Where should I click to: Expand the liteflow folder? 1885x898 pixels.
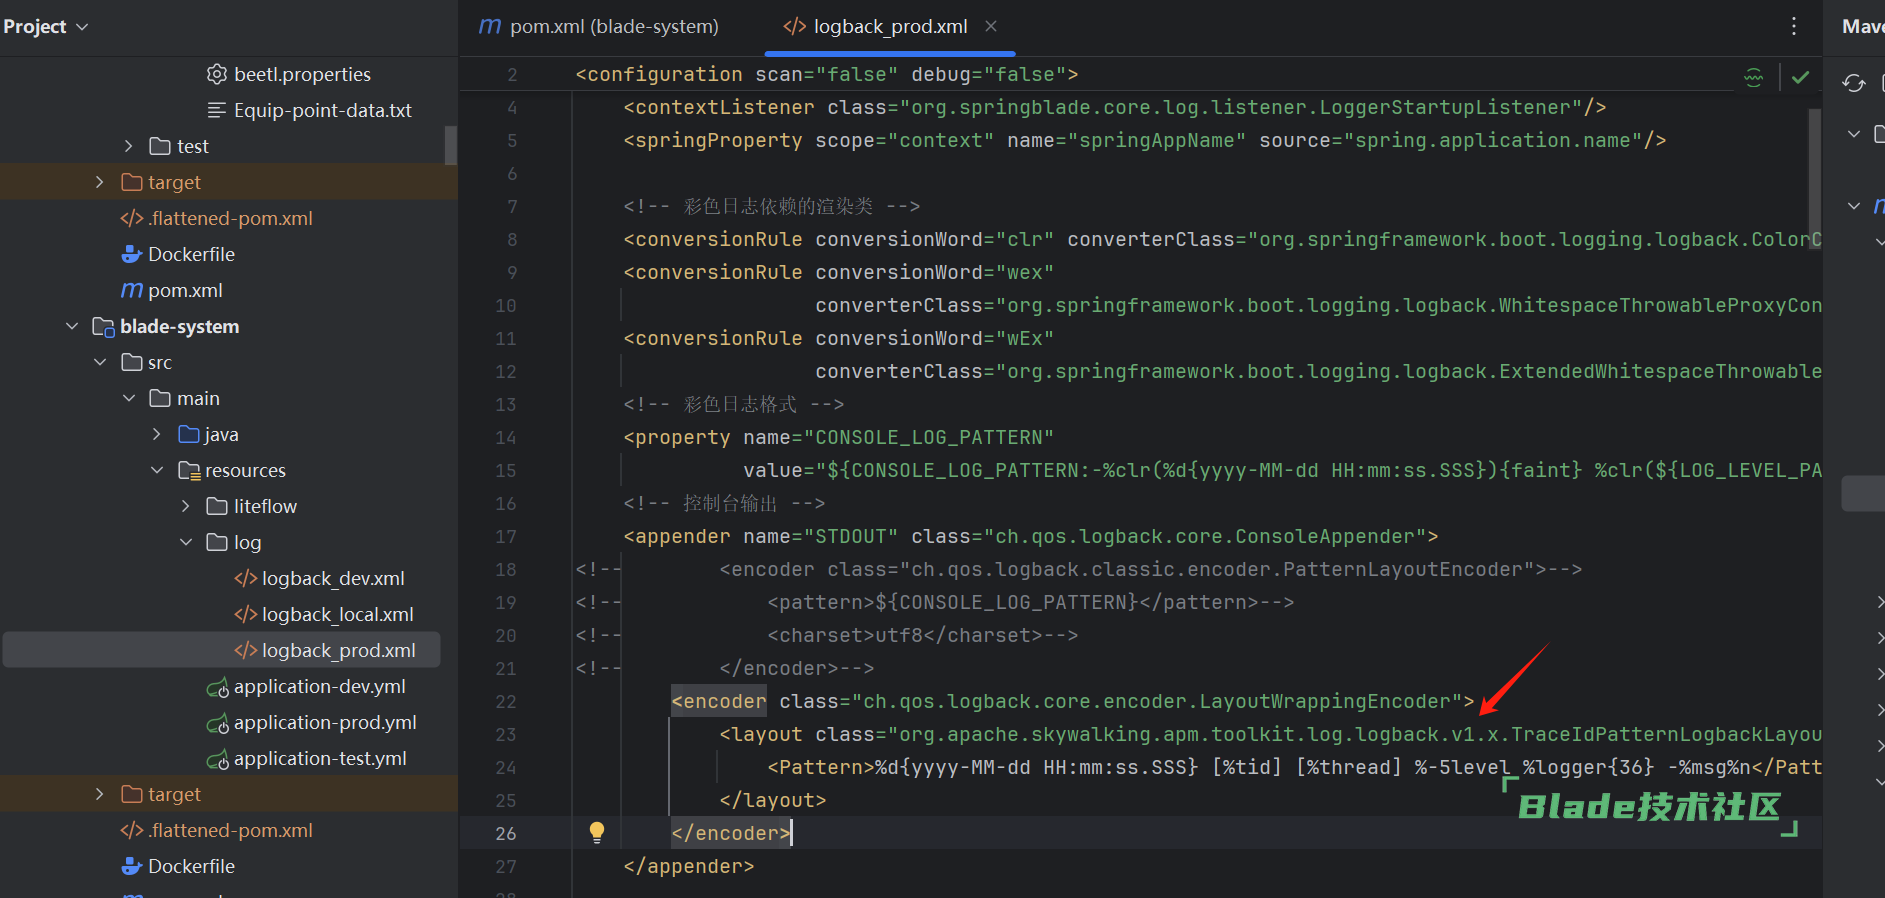[186, 506]
